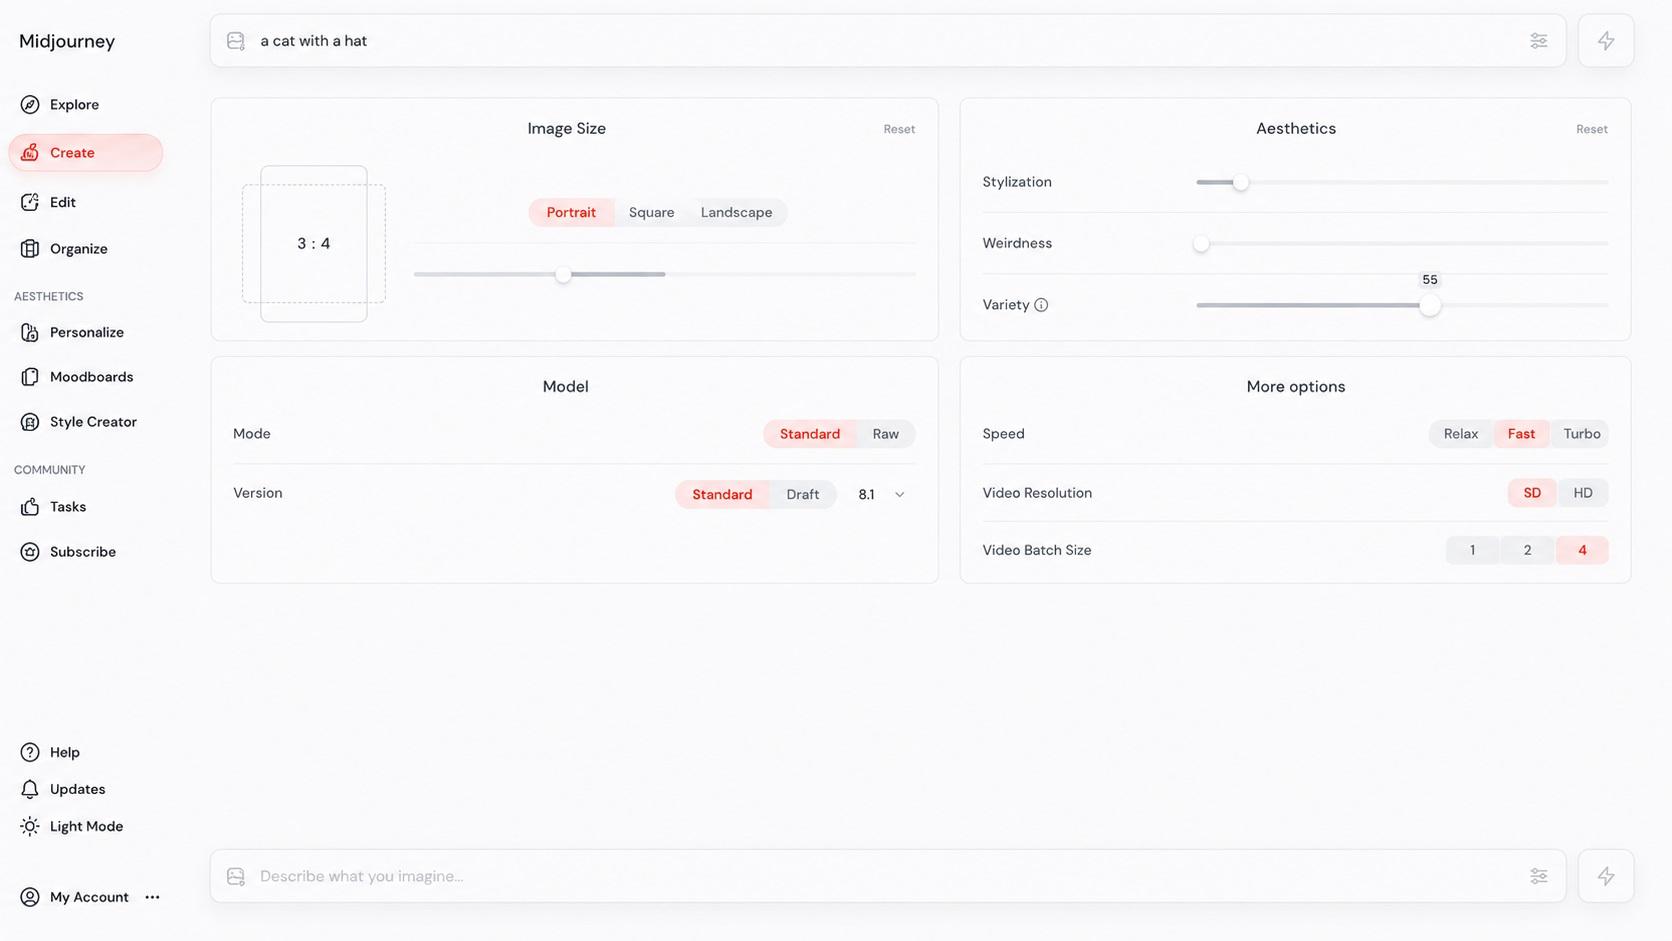Click the "Describe what you imagine..." field
The height and width of the screenshot is (941, 1672).
pyautogui.click(x=887, y=876)
